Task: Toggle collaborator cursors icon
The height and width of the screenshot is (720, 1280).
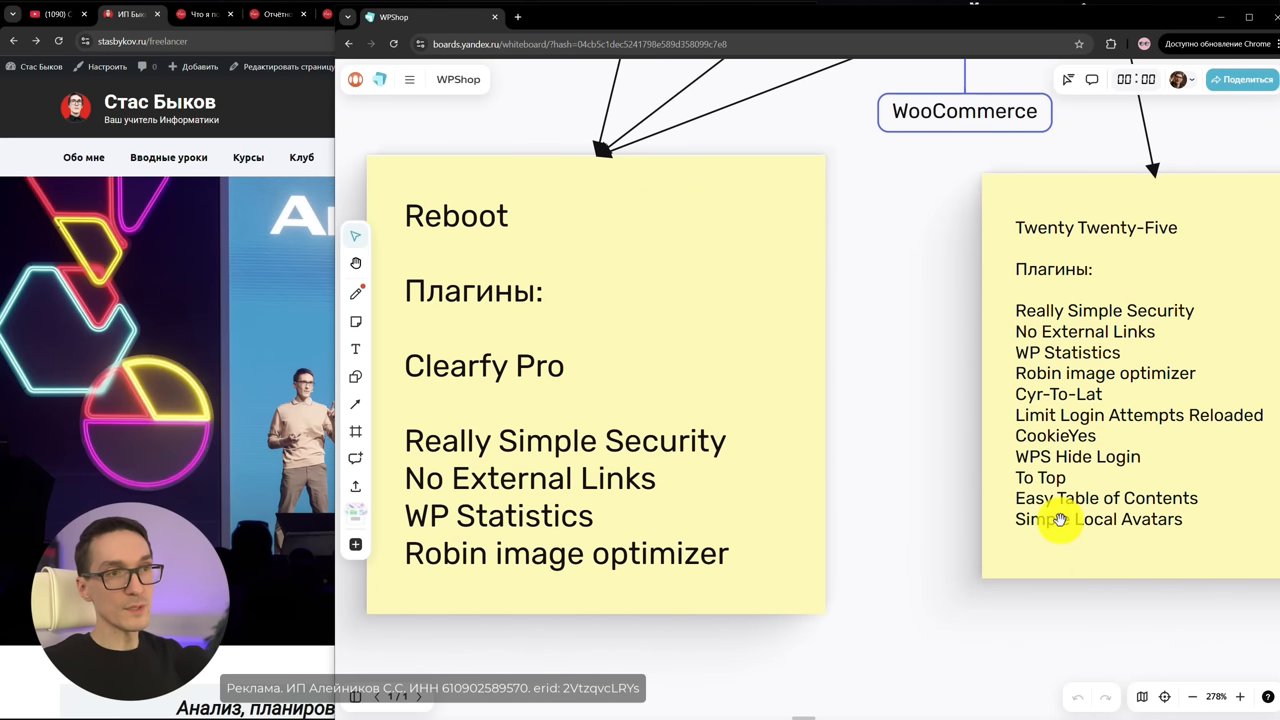Action: click(1068, 79)
